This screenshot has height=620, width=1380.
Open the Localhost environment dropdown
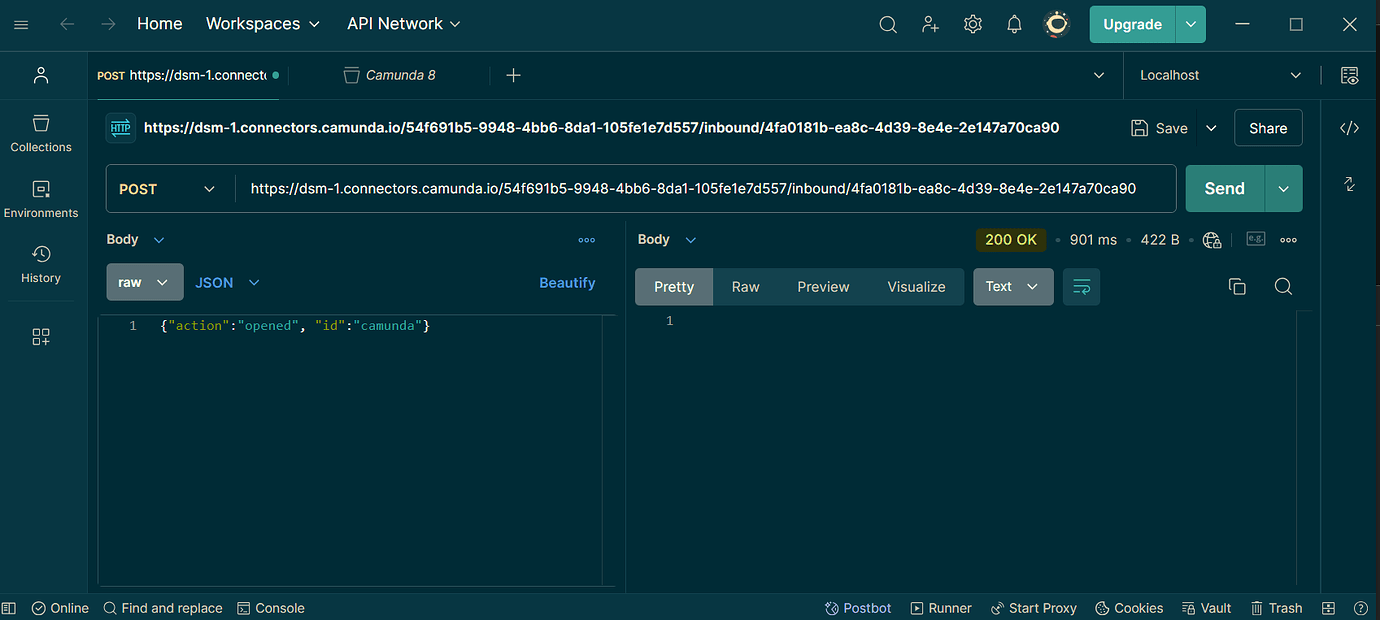(x=1220, y=75)
